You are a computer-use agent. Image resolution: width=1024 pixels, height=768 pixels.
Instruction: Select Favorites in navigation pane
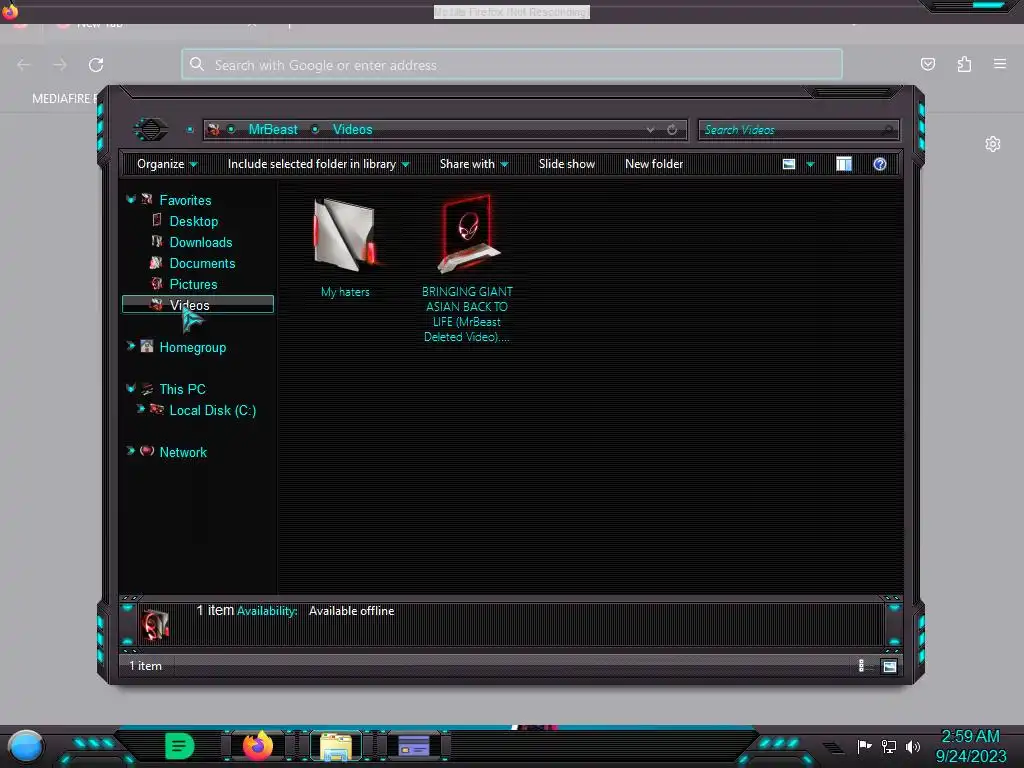pos(185,200)
